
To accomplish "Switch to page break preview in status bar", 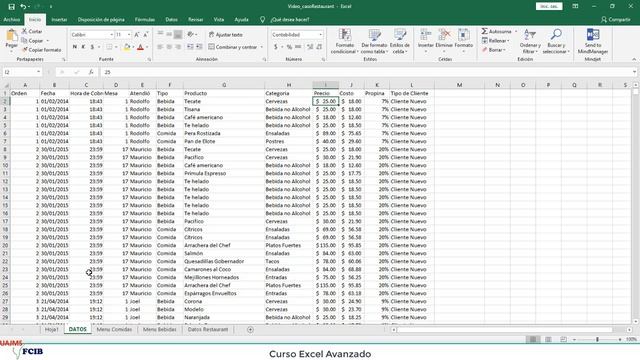I will (563, 339).
